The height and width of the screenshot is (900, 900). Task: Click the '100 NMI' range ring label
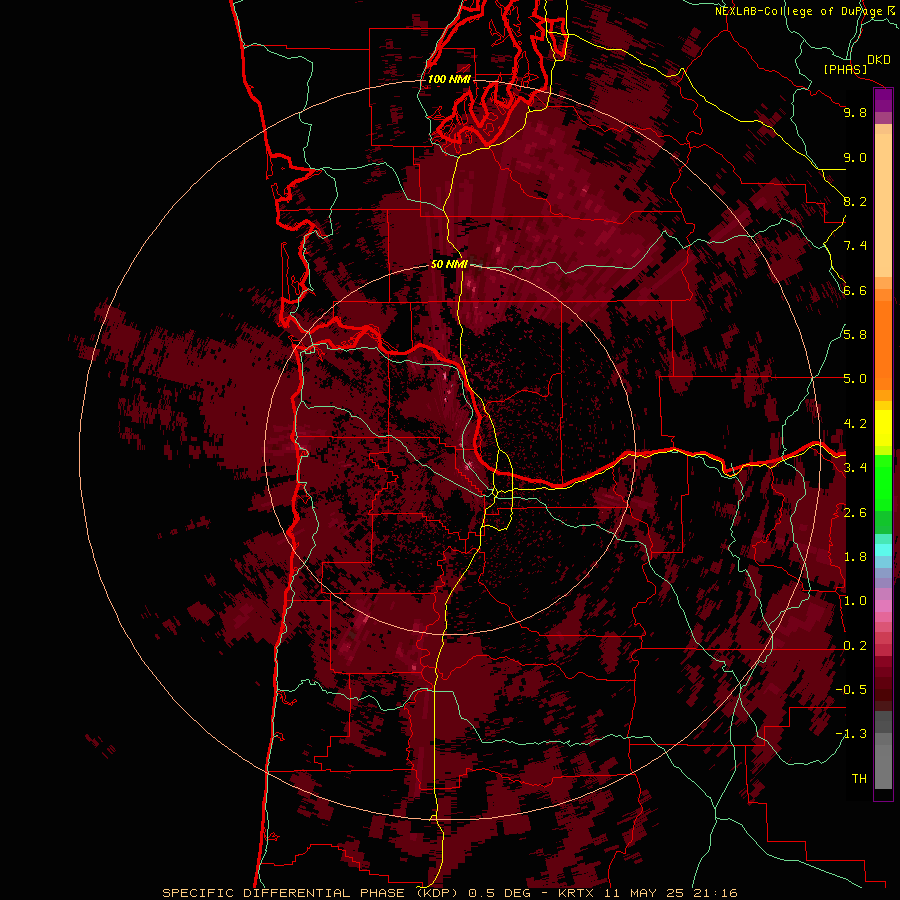(449, 79)
